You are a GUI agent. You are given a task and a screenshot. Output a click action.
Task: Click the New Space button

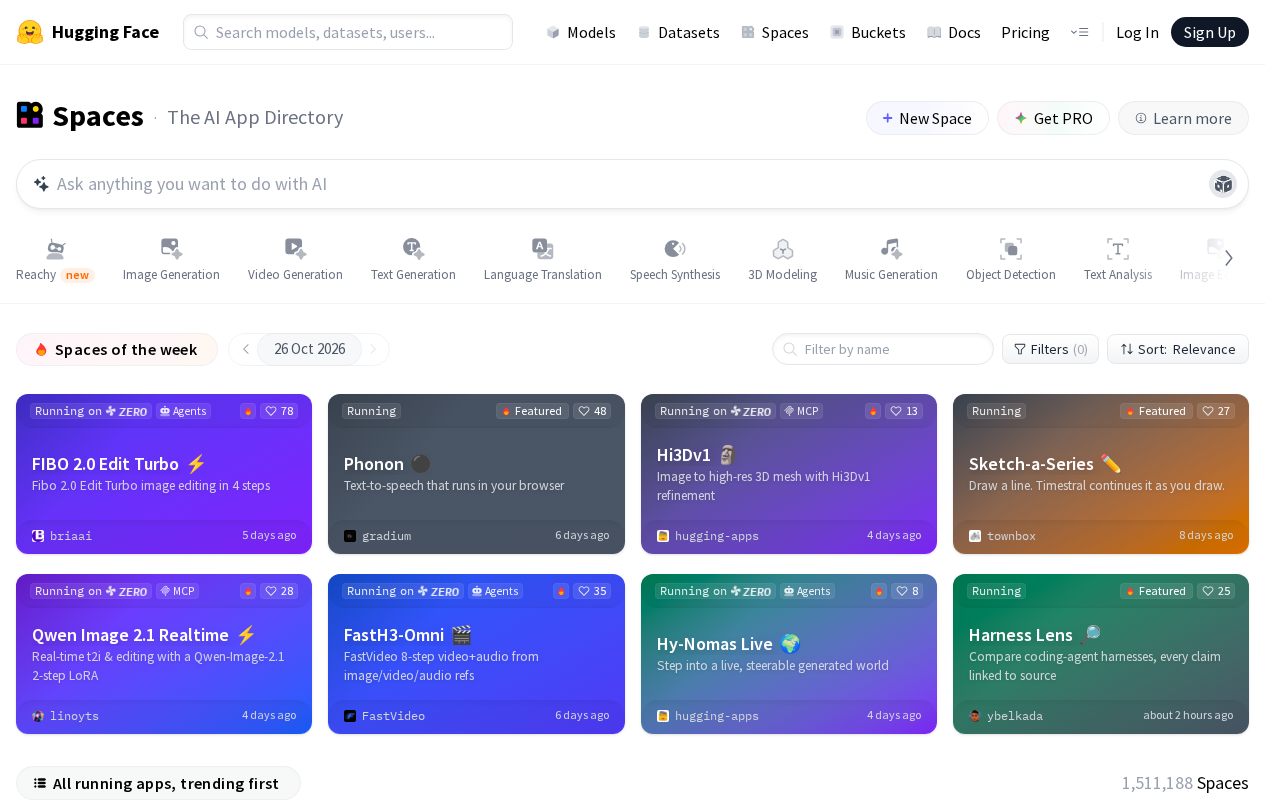pos(927,118)
